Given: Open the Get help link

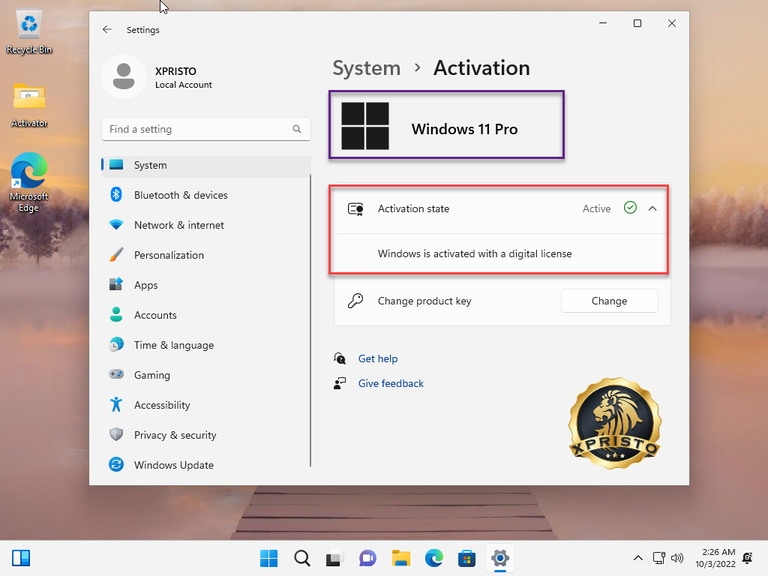Looking at the screenshot, I should (378, 359).
